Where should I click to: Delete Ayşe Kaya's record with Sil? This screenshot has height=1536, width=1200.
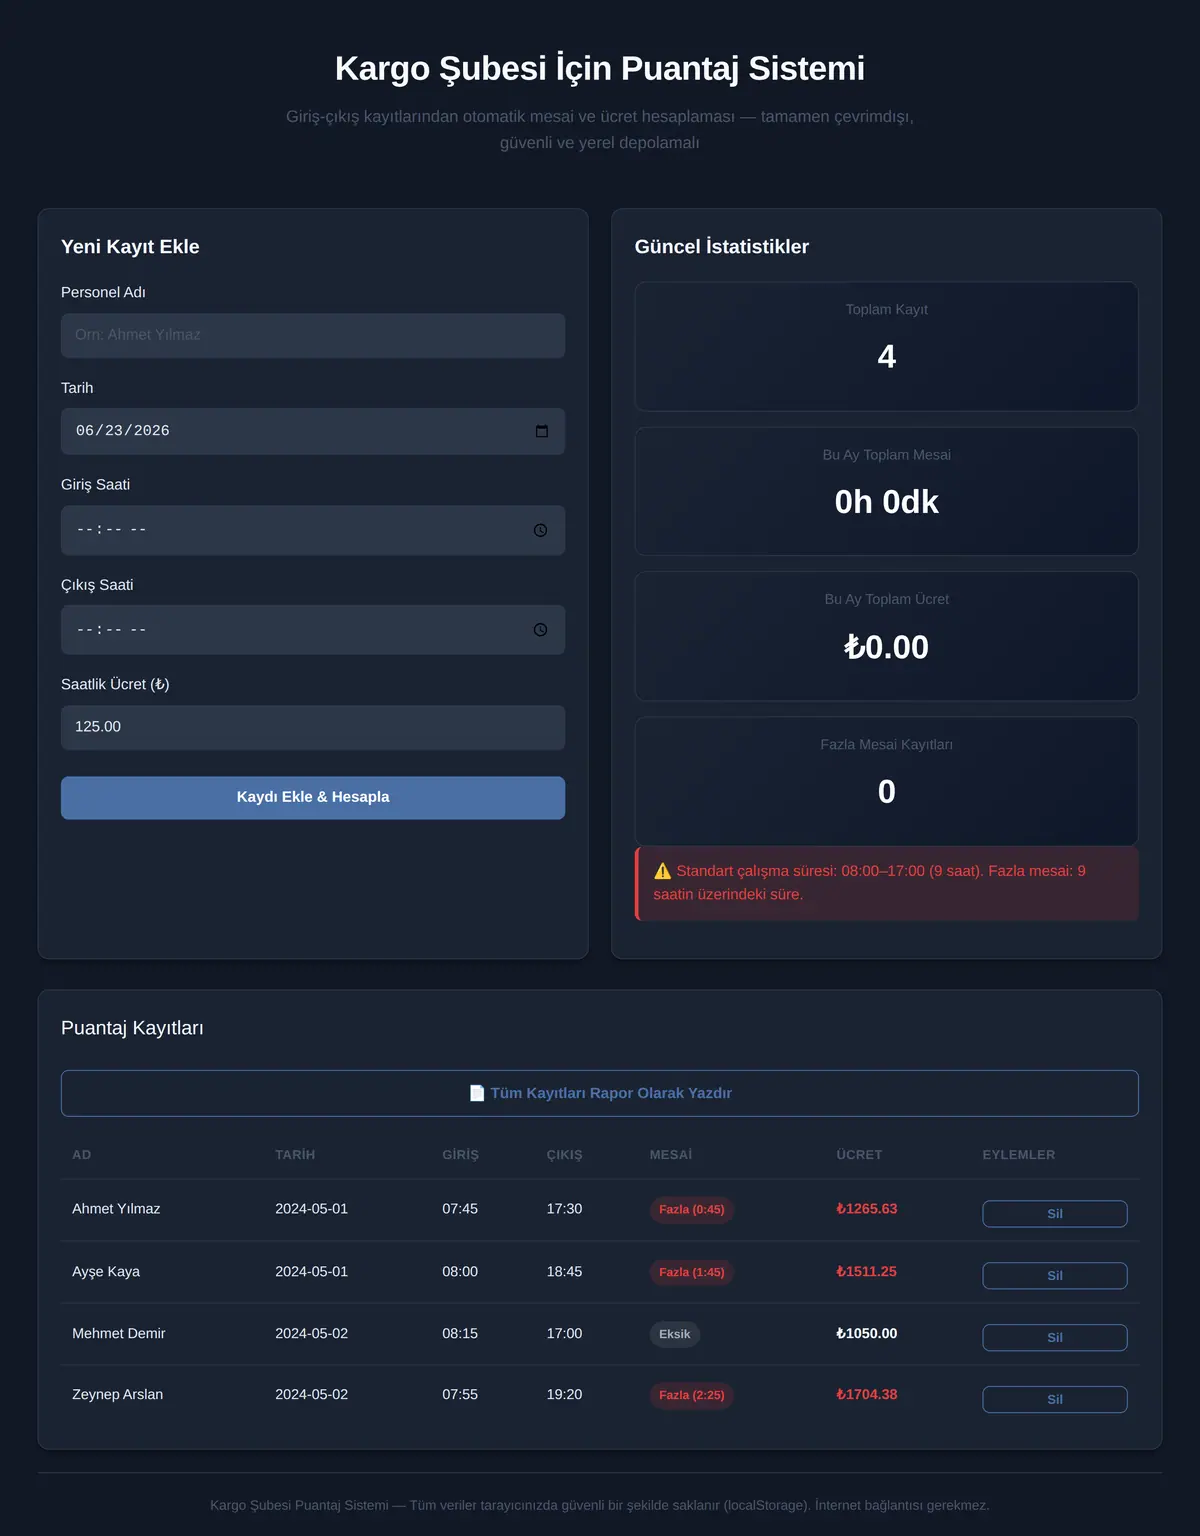click(1055, 1276)
